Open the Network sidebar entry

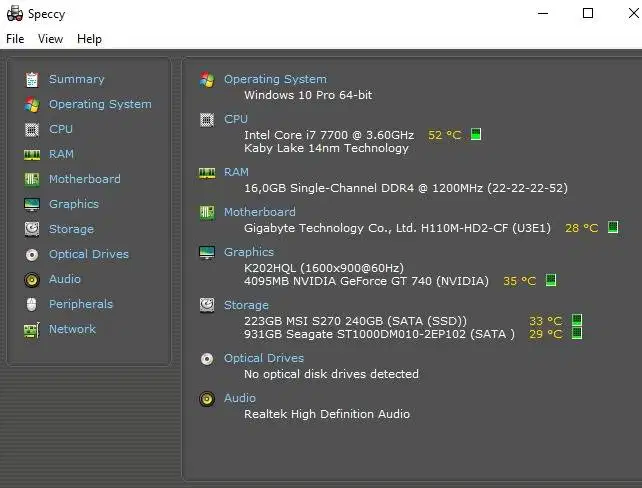(x=72, y=329)
